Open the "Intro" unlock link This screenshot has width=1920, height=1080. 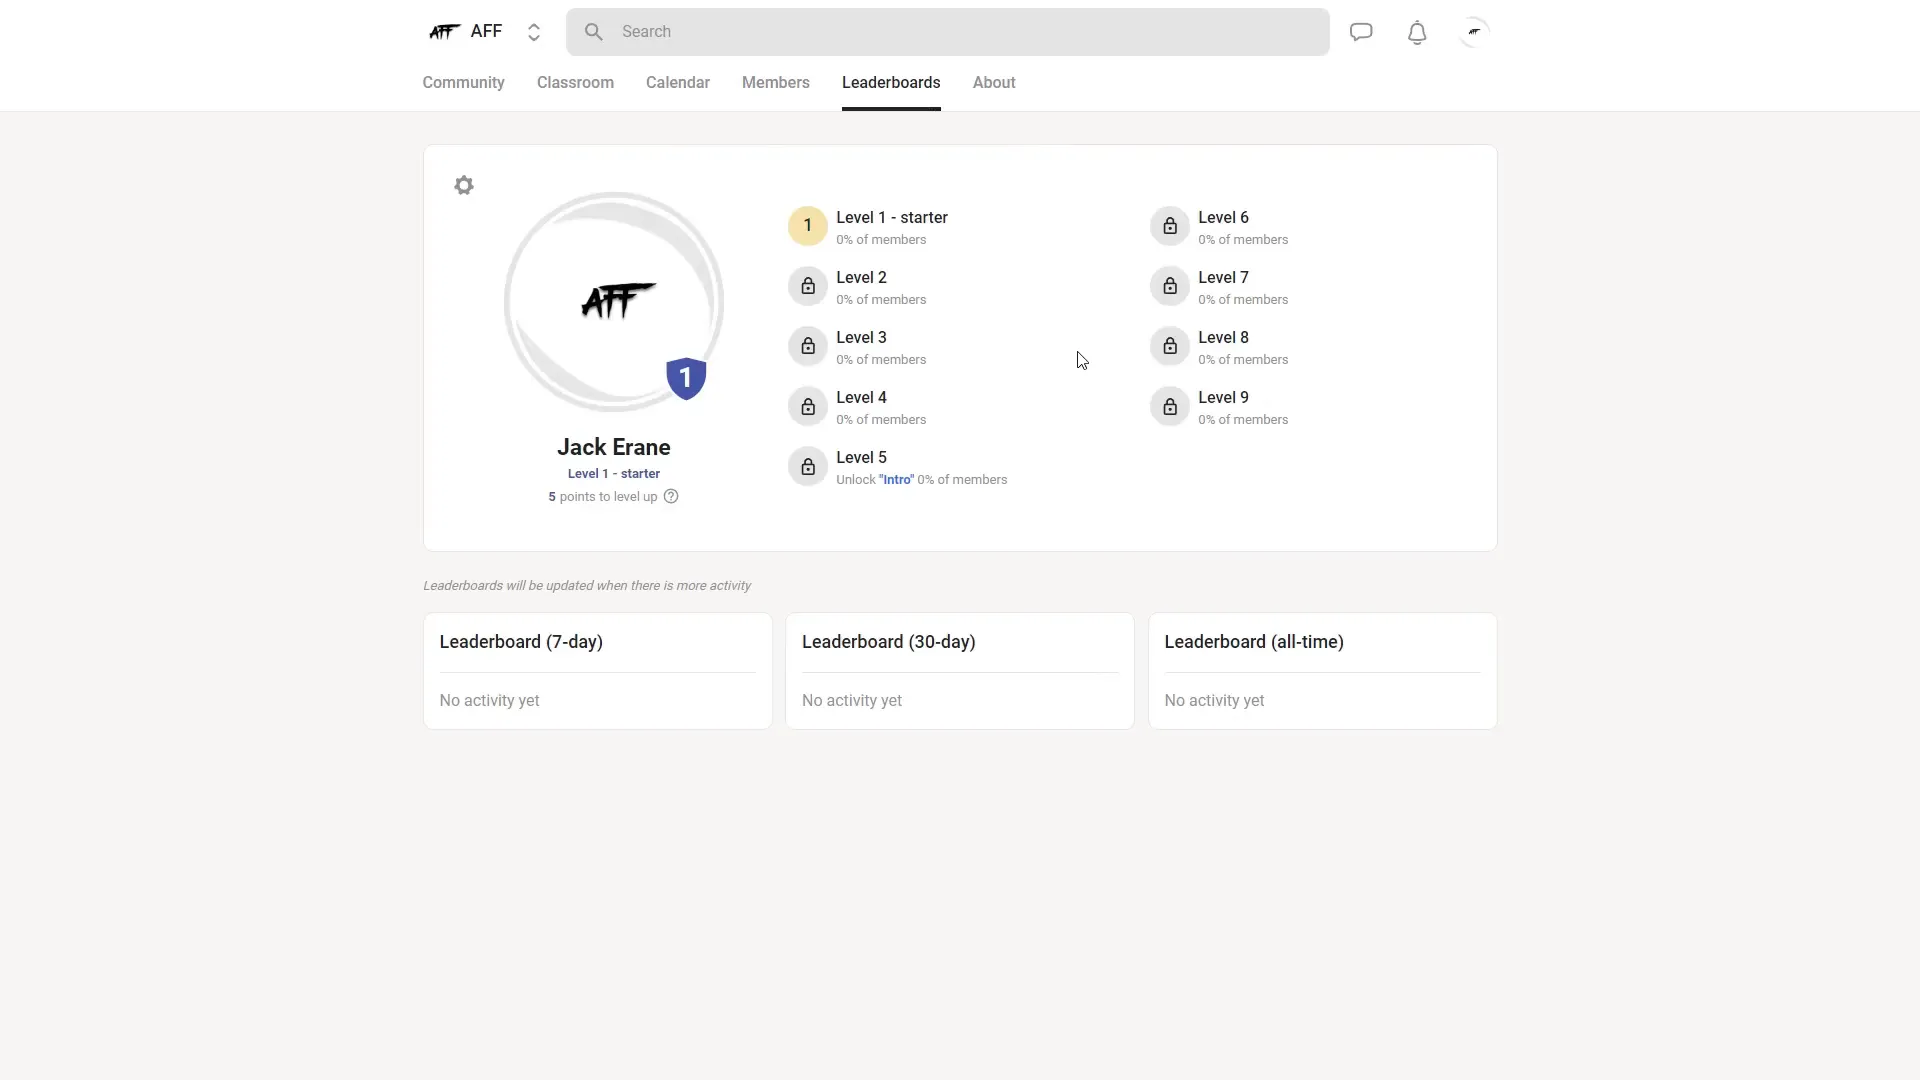coord(896,480)
